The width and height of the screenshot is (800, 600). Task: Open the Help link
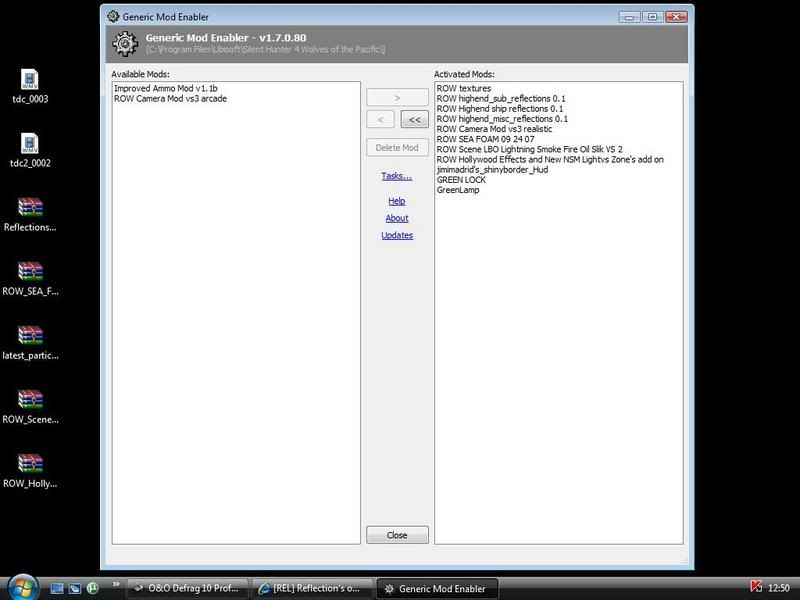tap(396, 201)
